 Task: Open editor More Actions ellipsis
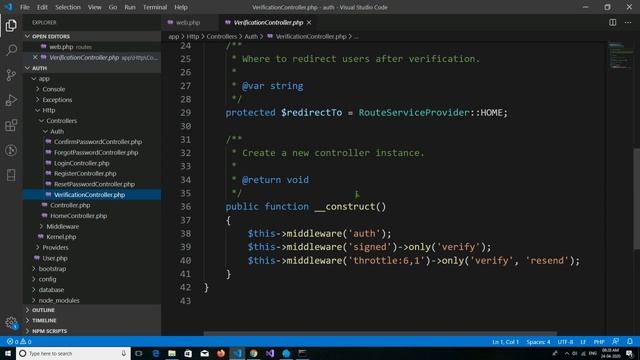coord(628,22)
